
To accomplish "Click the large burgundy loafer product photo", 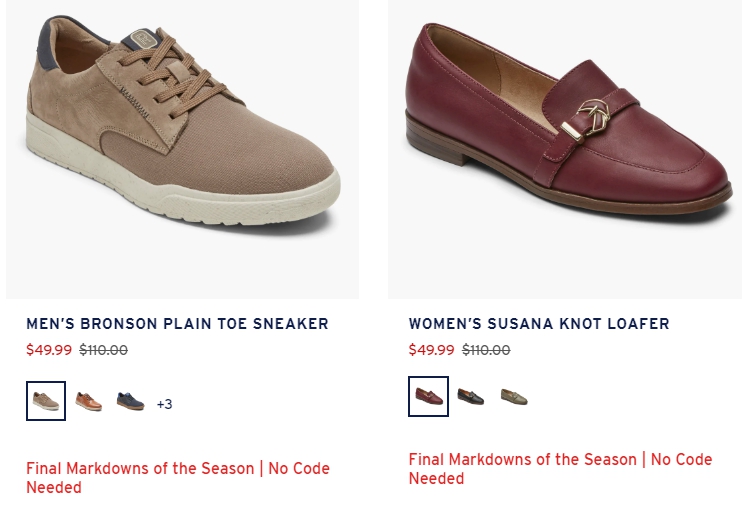I will pyautogui.click(x=565, y=149).
